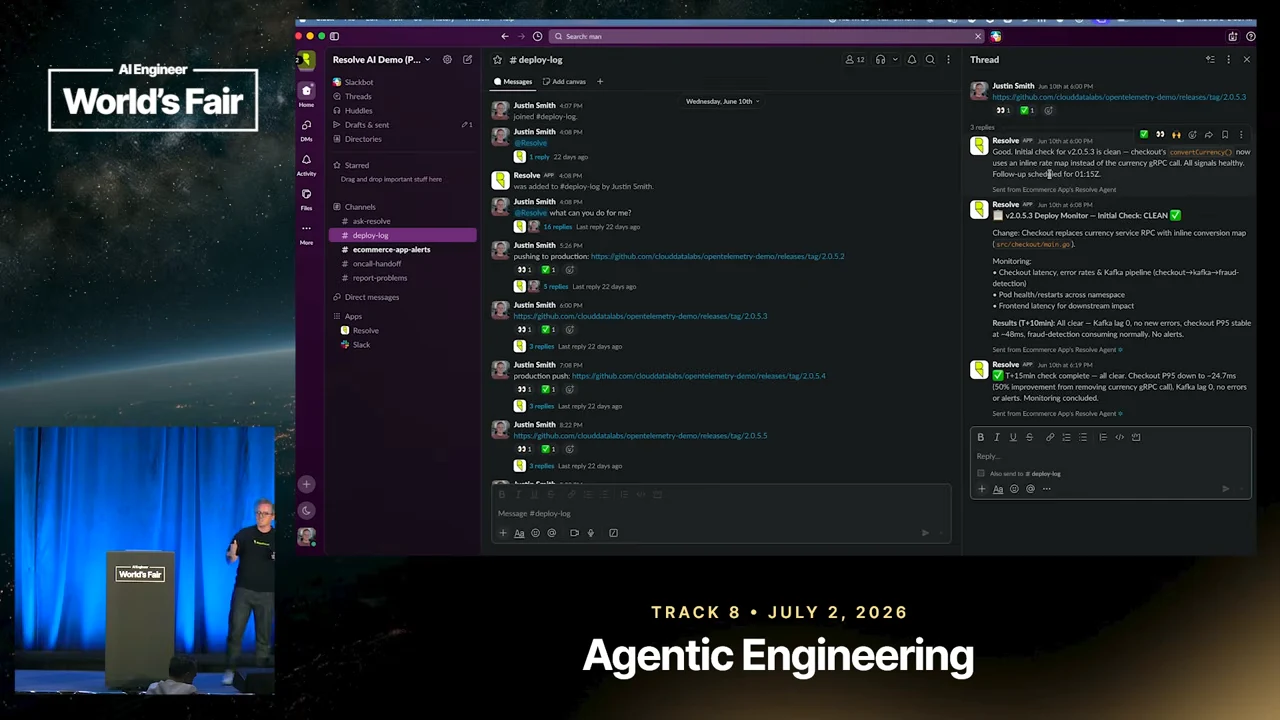The width and height of the screenshot is (1280, 720).
Task: Toggle checkmark reaction on 2.0.5.5 message
Action: point(547,449)
